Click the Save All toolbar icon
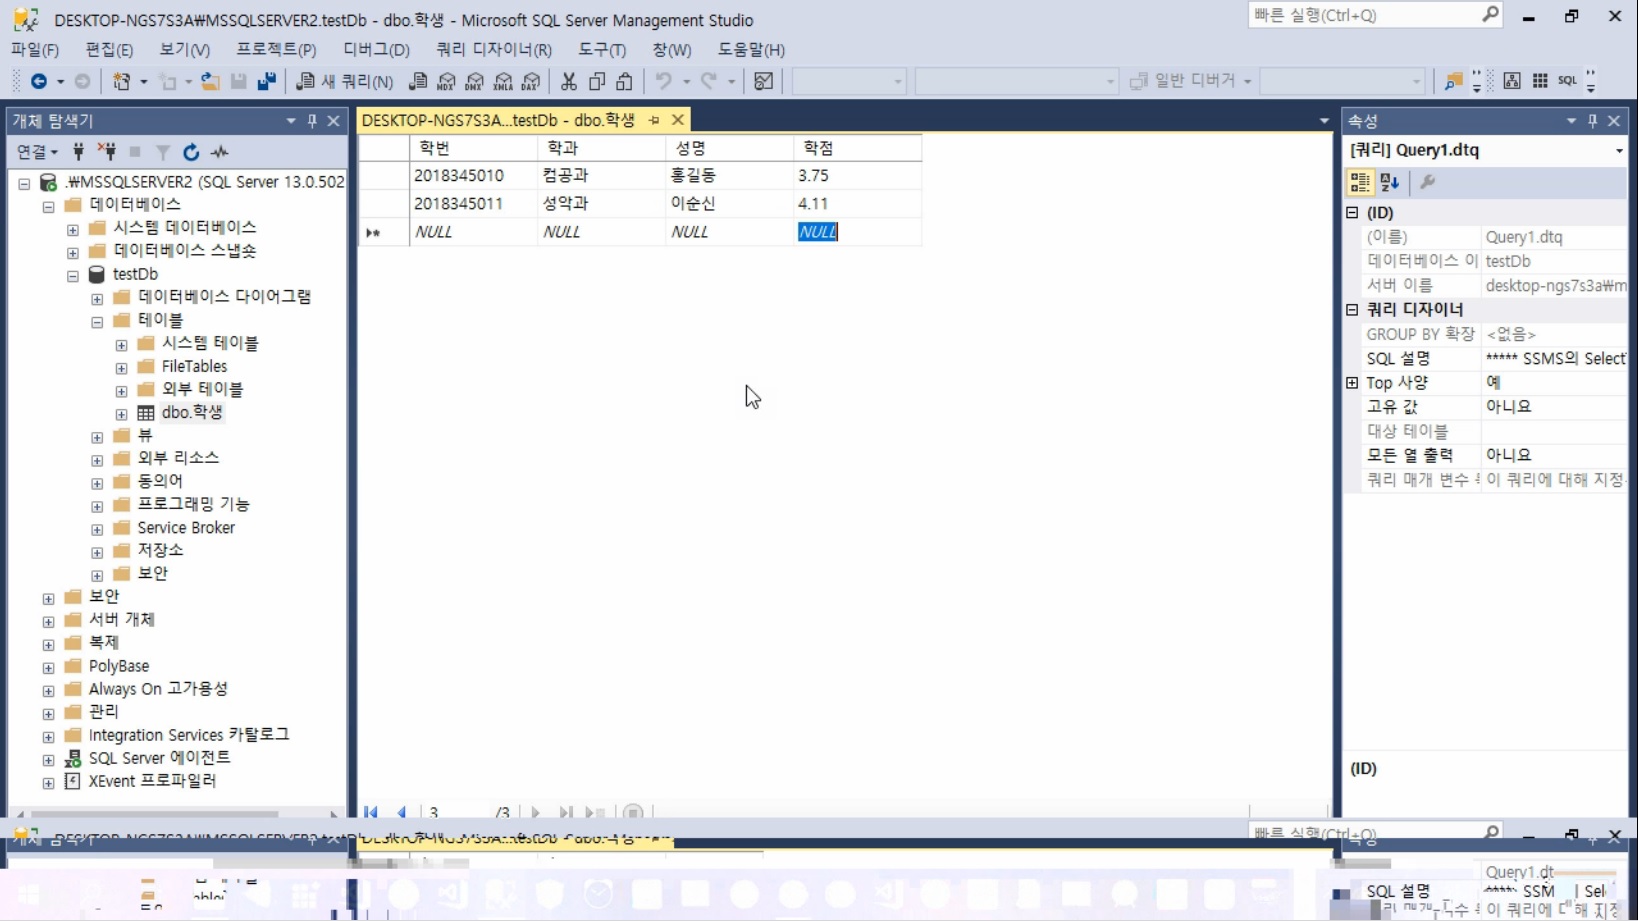Screen dimensions: 1638x921 [266, 81]
